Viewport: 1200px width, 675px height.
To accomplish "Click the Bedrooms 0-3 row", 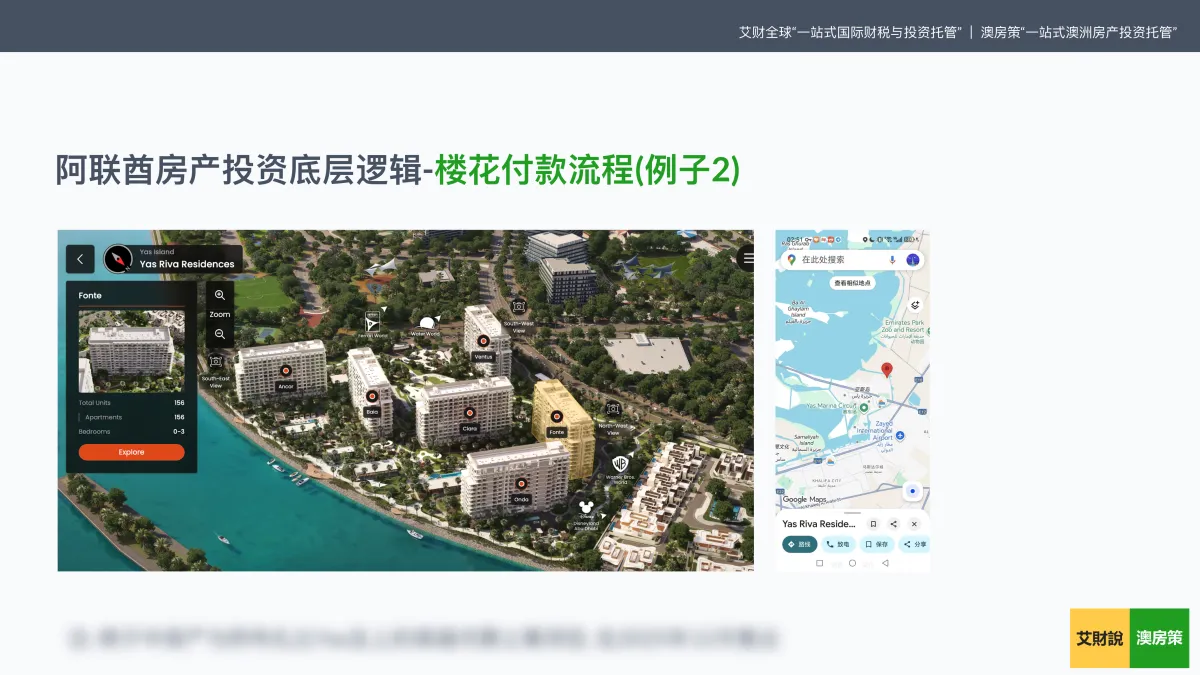I will [132, 432].
